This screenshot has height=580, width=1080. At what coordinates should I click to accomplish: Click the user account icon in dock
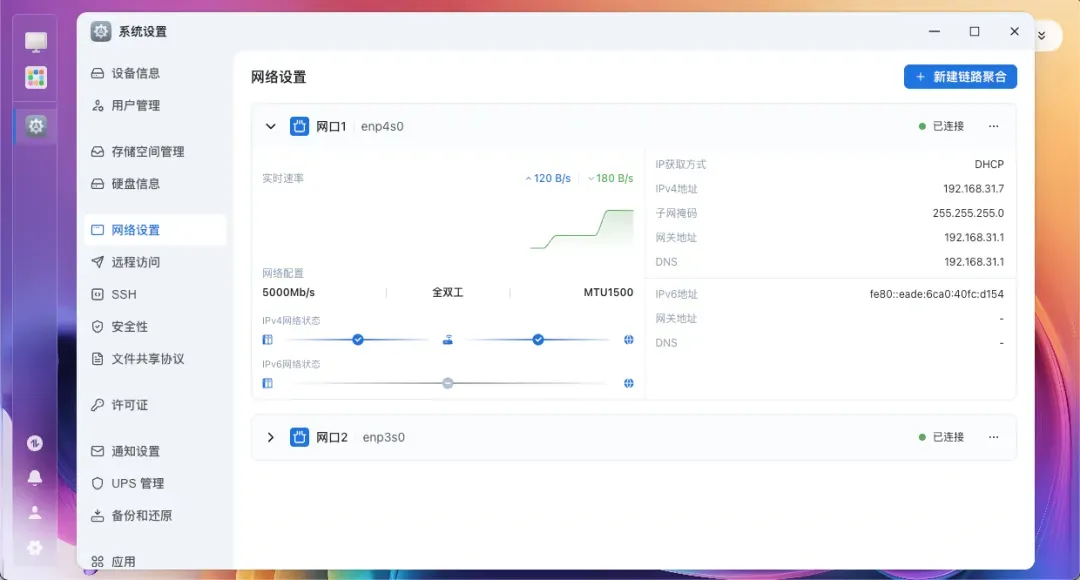(x=35, y=512)
